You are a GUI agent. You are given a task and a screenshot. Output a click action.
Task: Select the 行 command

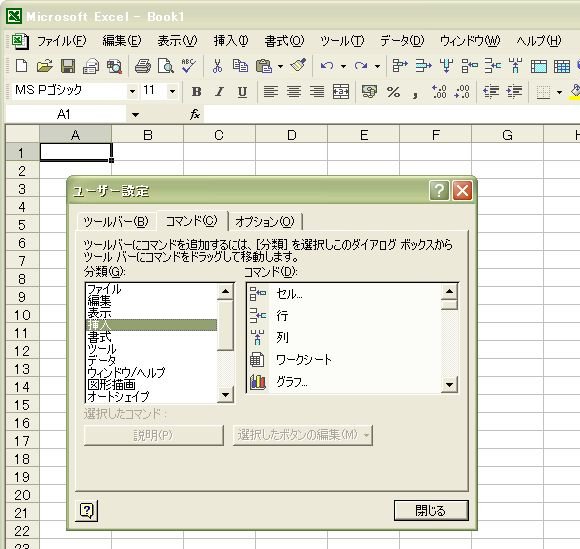pos(344,316)
